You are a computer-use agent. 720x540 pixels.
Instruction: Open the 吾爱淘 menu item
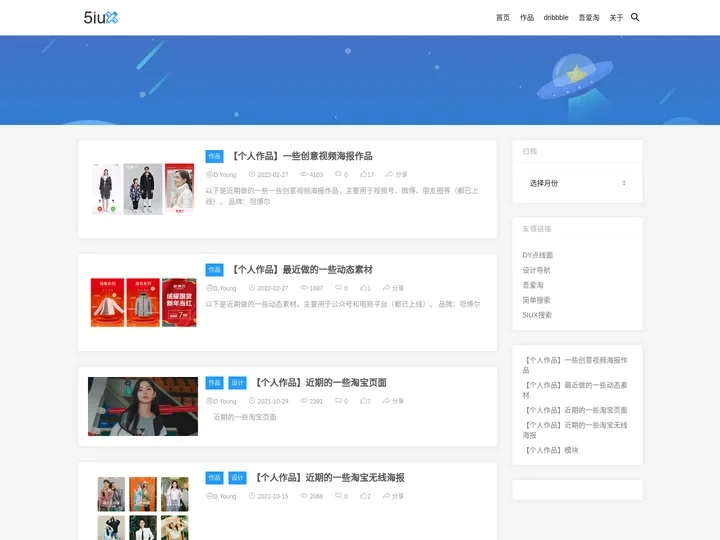pos(589,17)
